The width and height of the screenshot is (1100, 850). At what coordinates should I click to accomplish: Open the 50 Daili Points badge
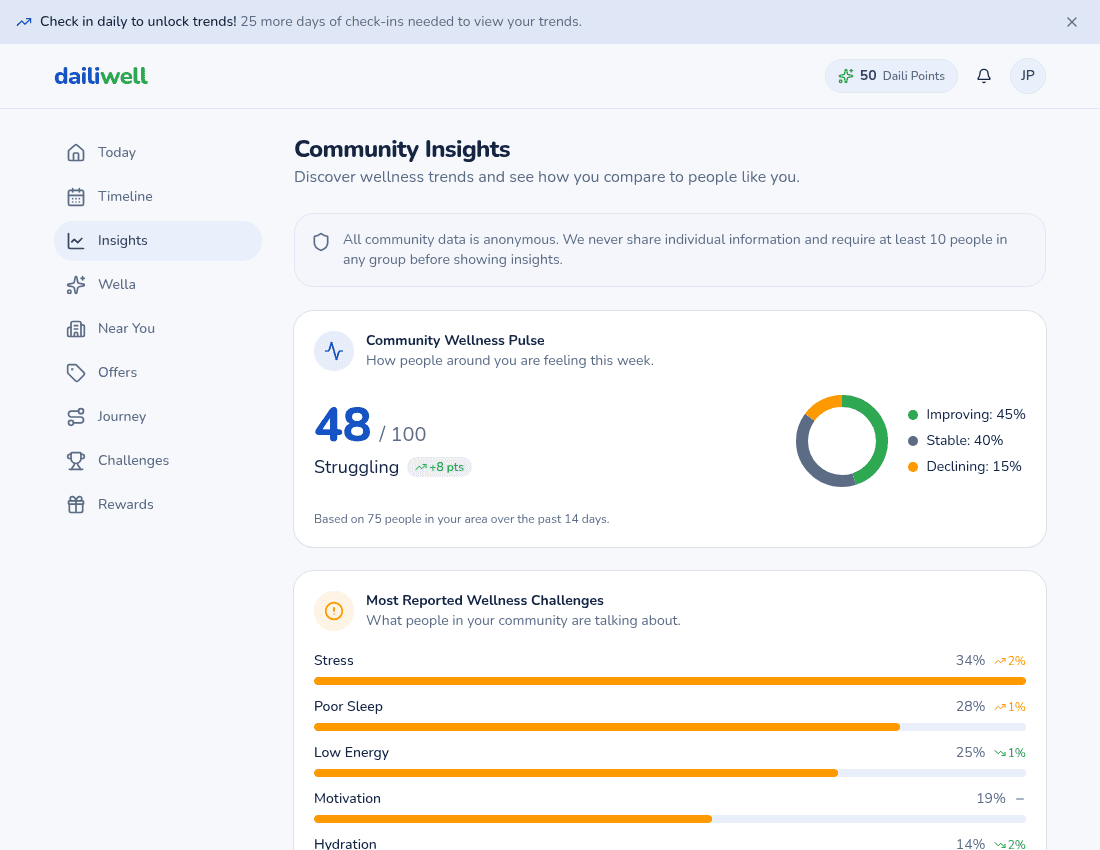(891, 76)
